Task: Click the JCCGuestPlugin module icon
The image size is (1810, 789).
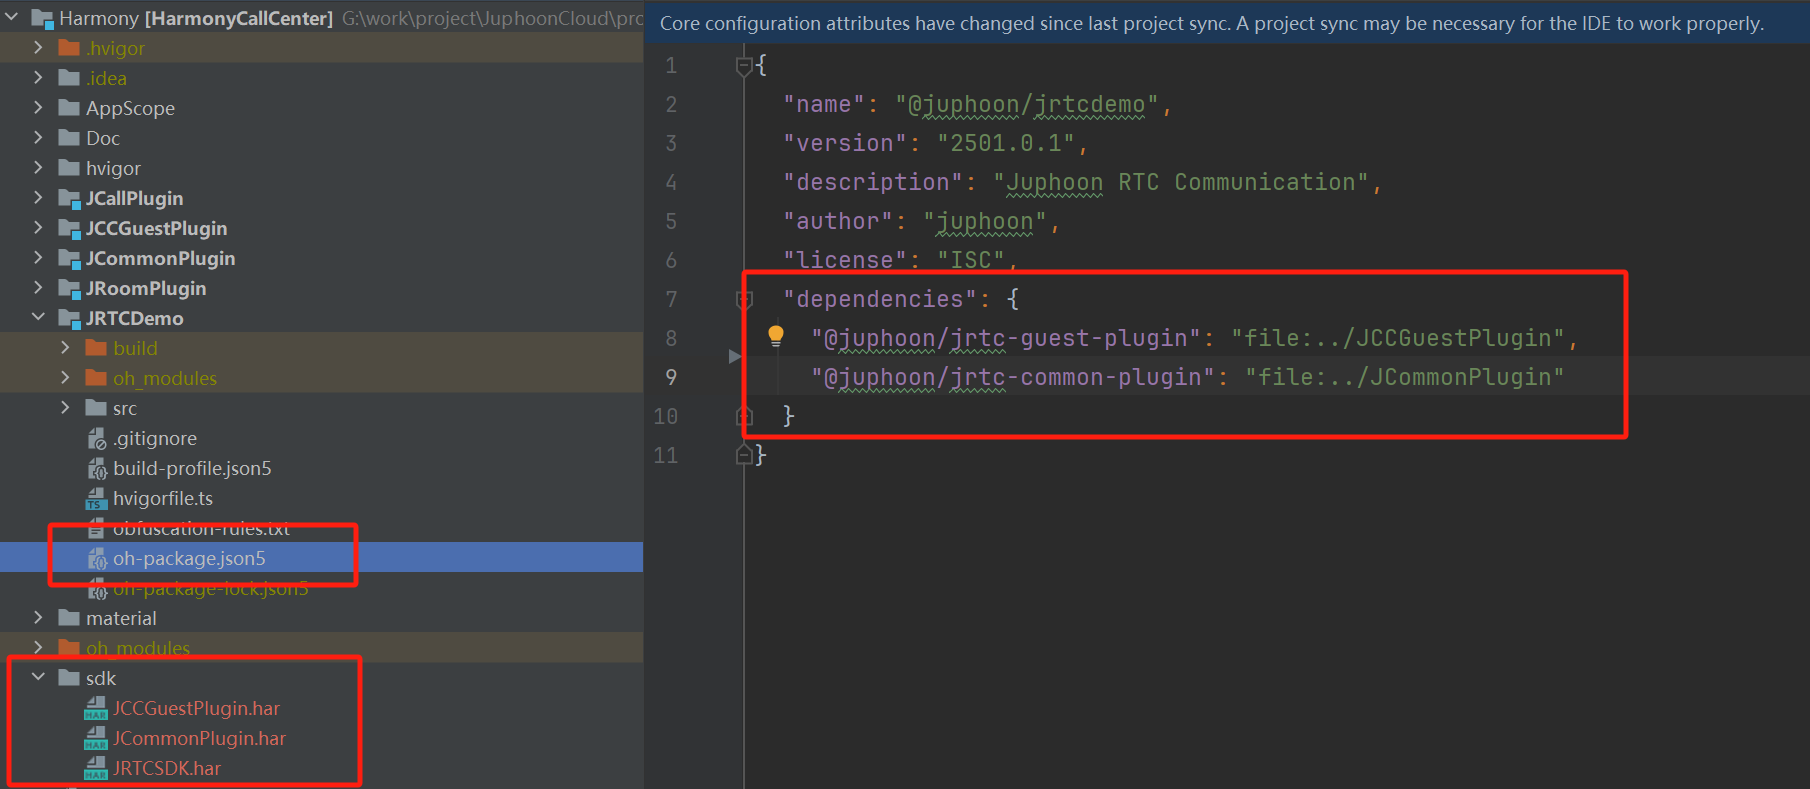Action: [69, 228]
